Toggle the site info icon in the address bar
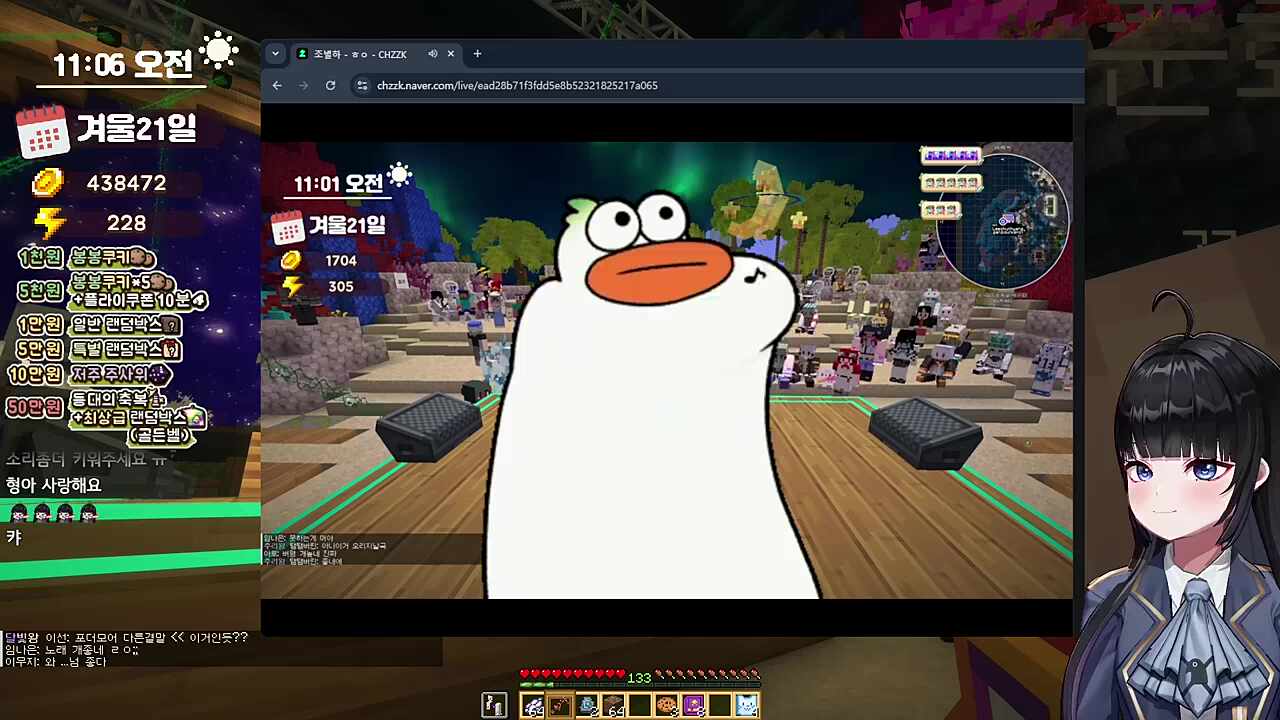 362,85
